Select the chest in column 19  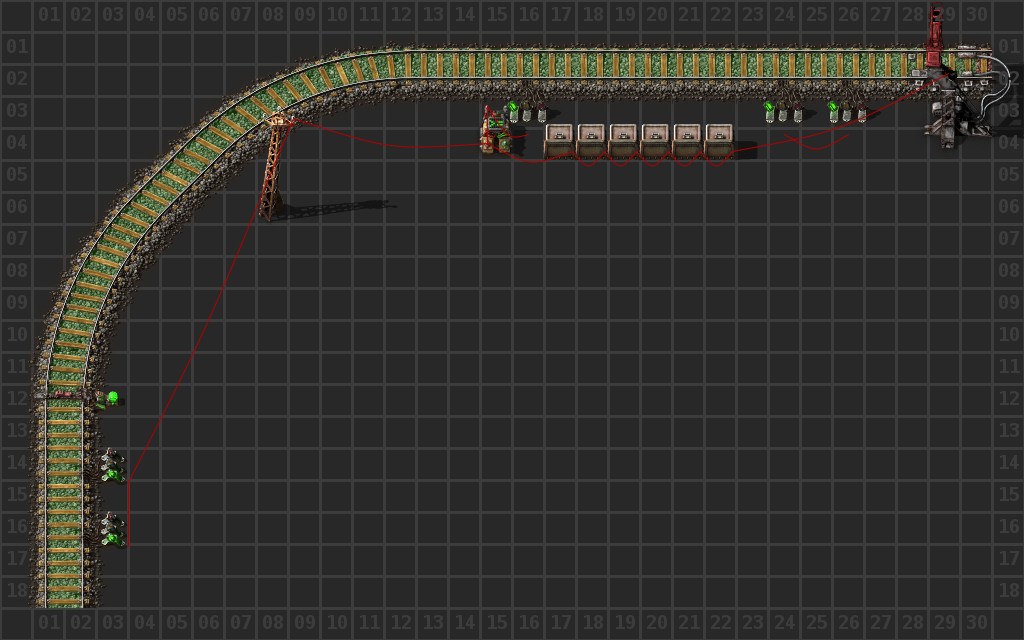pyautogui.click(x=624, y=141)
